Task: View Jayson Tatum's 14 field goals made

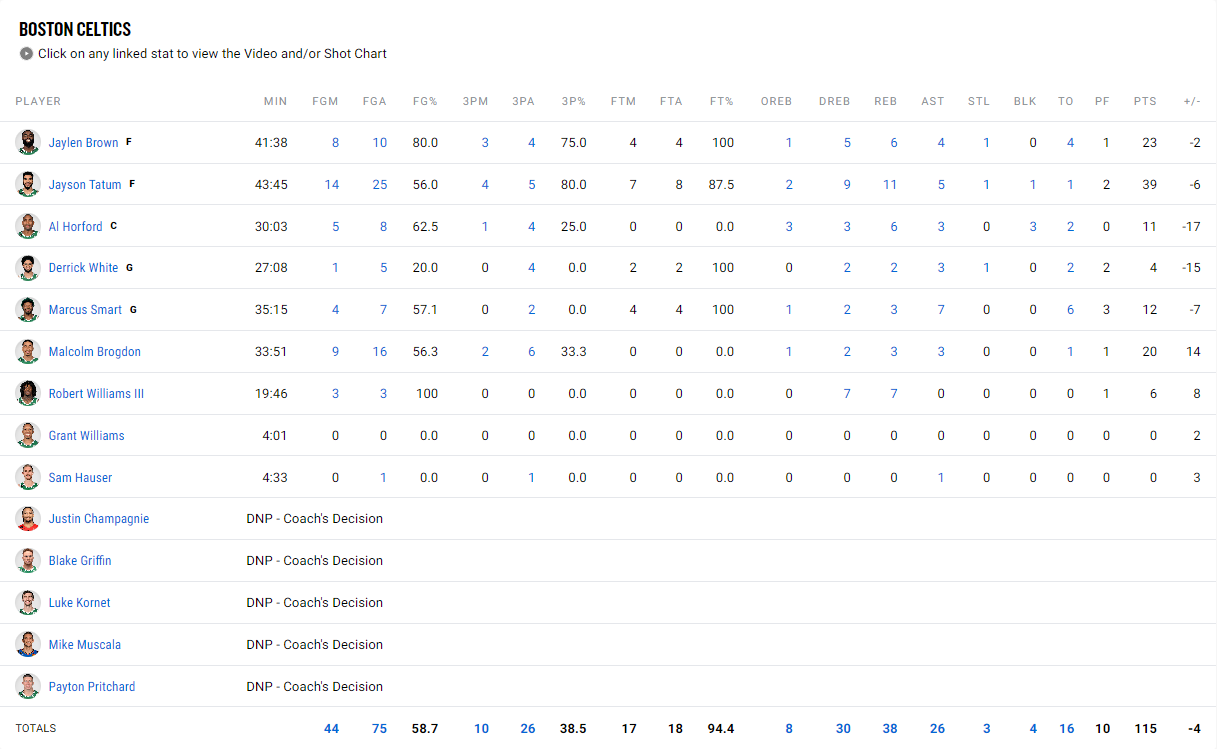Action: [332, 185]
